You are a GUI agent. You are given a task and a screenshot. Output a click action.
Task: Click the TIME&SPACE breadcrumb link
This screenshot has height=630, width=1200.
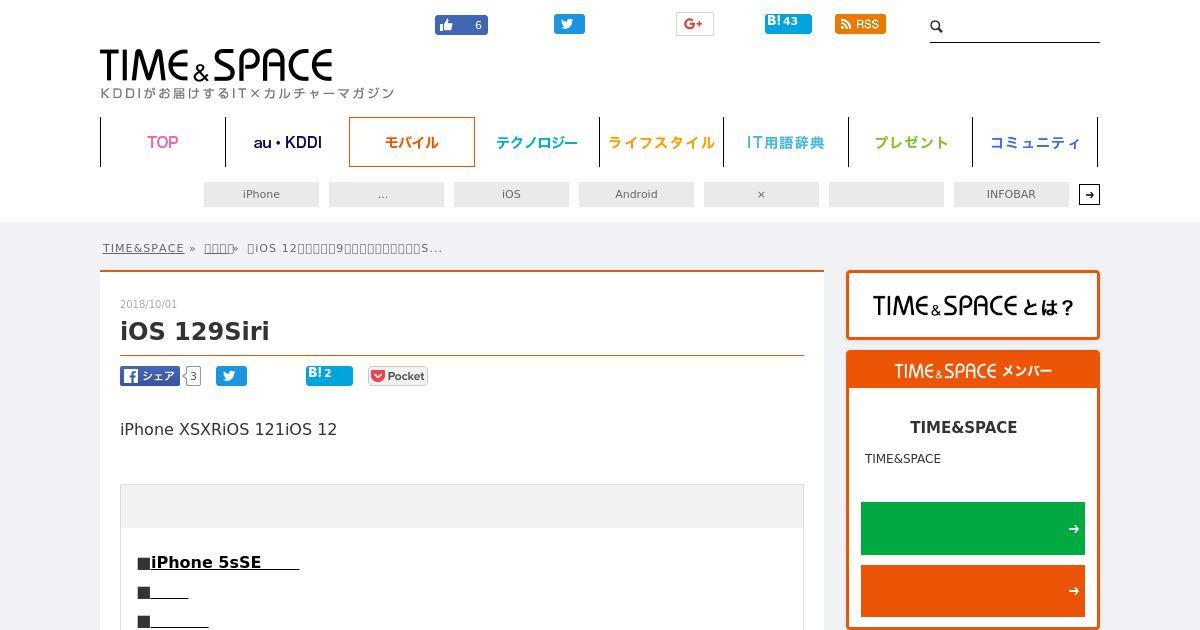coord(143,248)
